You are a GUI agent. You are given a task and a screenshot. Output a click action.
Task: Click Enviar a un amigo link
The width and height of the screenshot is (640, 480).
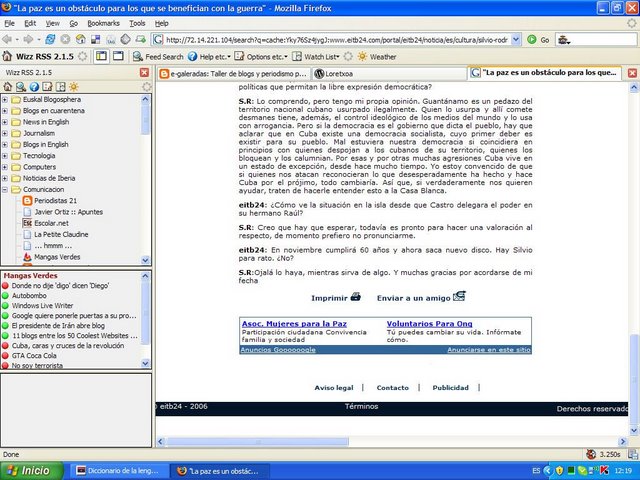421,297
